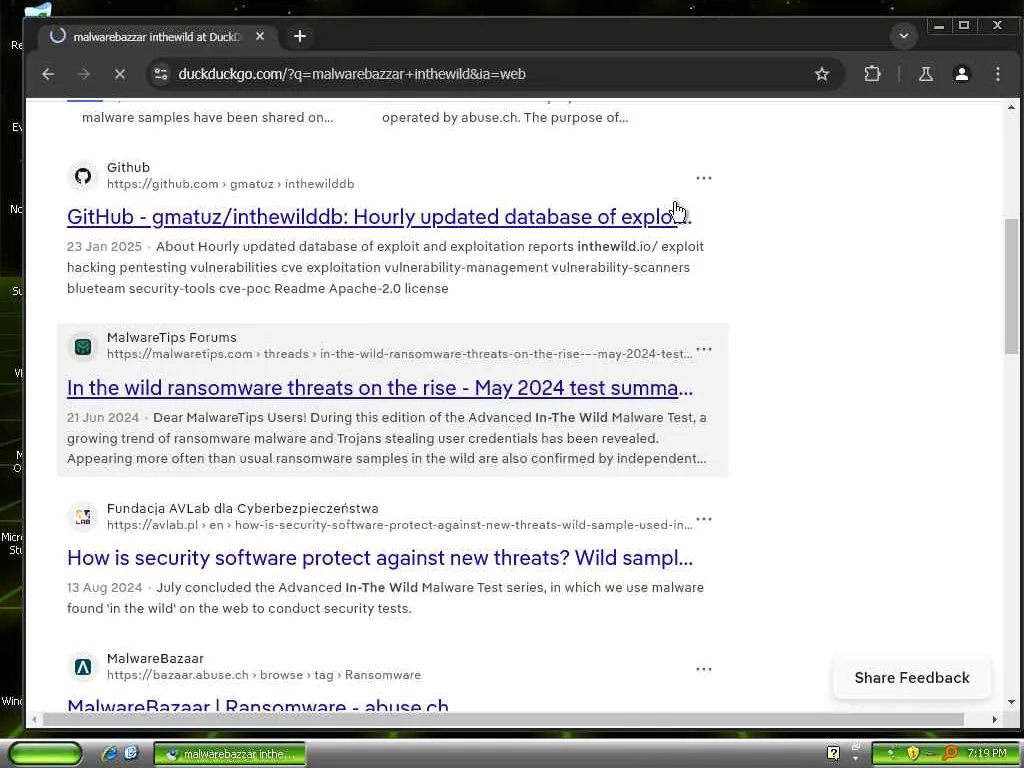Image resolution: width=1024 pixels, height=768 pixels.
Task: Select the malwarebazzar taskbar button
Action: (x=230, y=754)
